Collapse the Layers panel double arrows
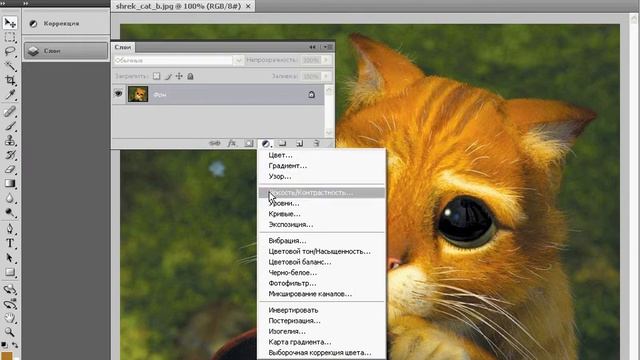 (312, 47)
